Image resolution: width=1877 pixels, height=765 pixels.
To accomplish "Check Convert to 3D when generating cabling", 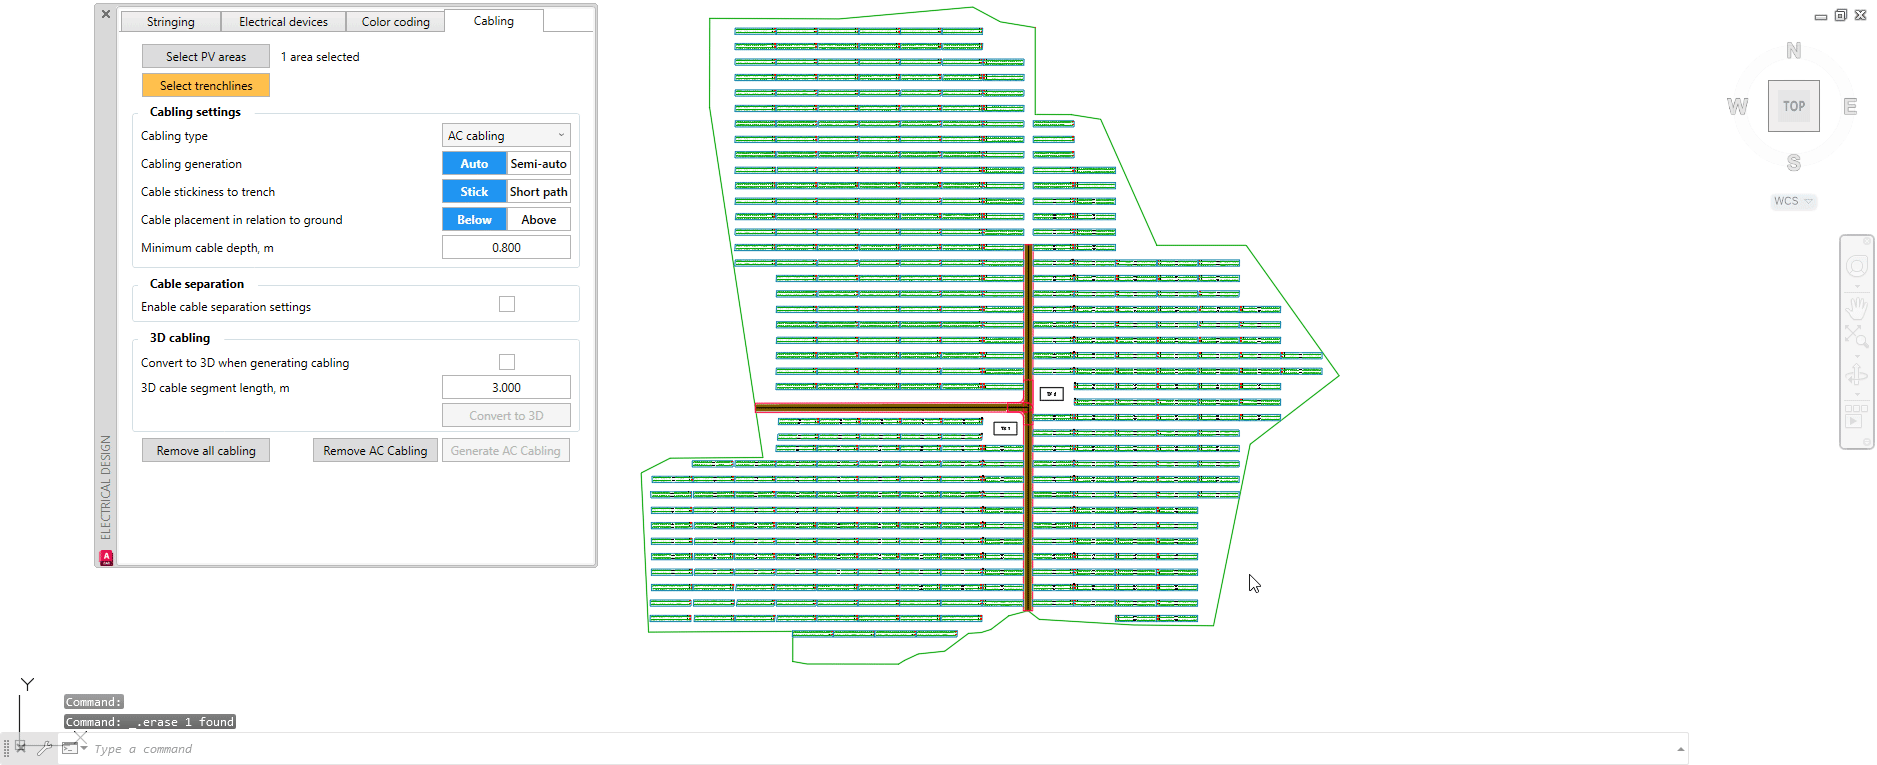I will 507,362.
